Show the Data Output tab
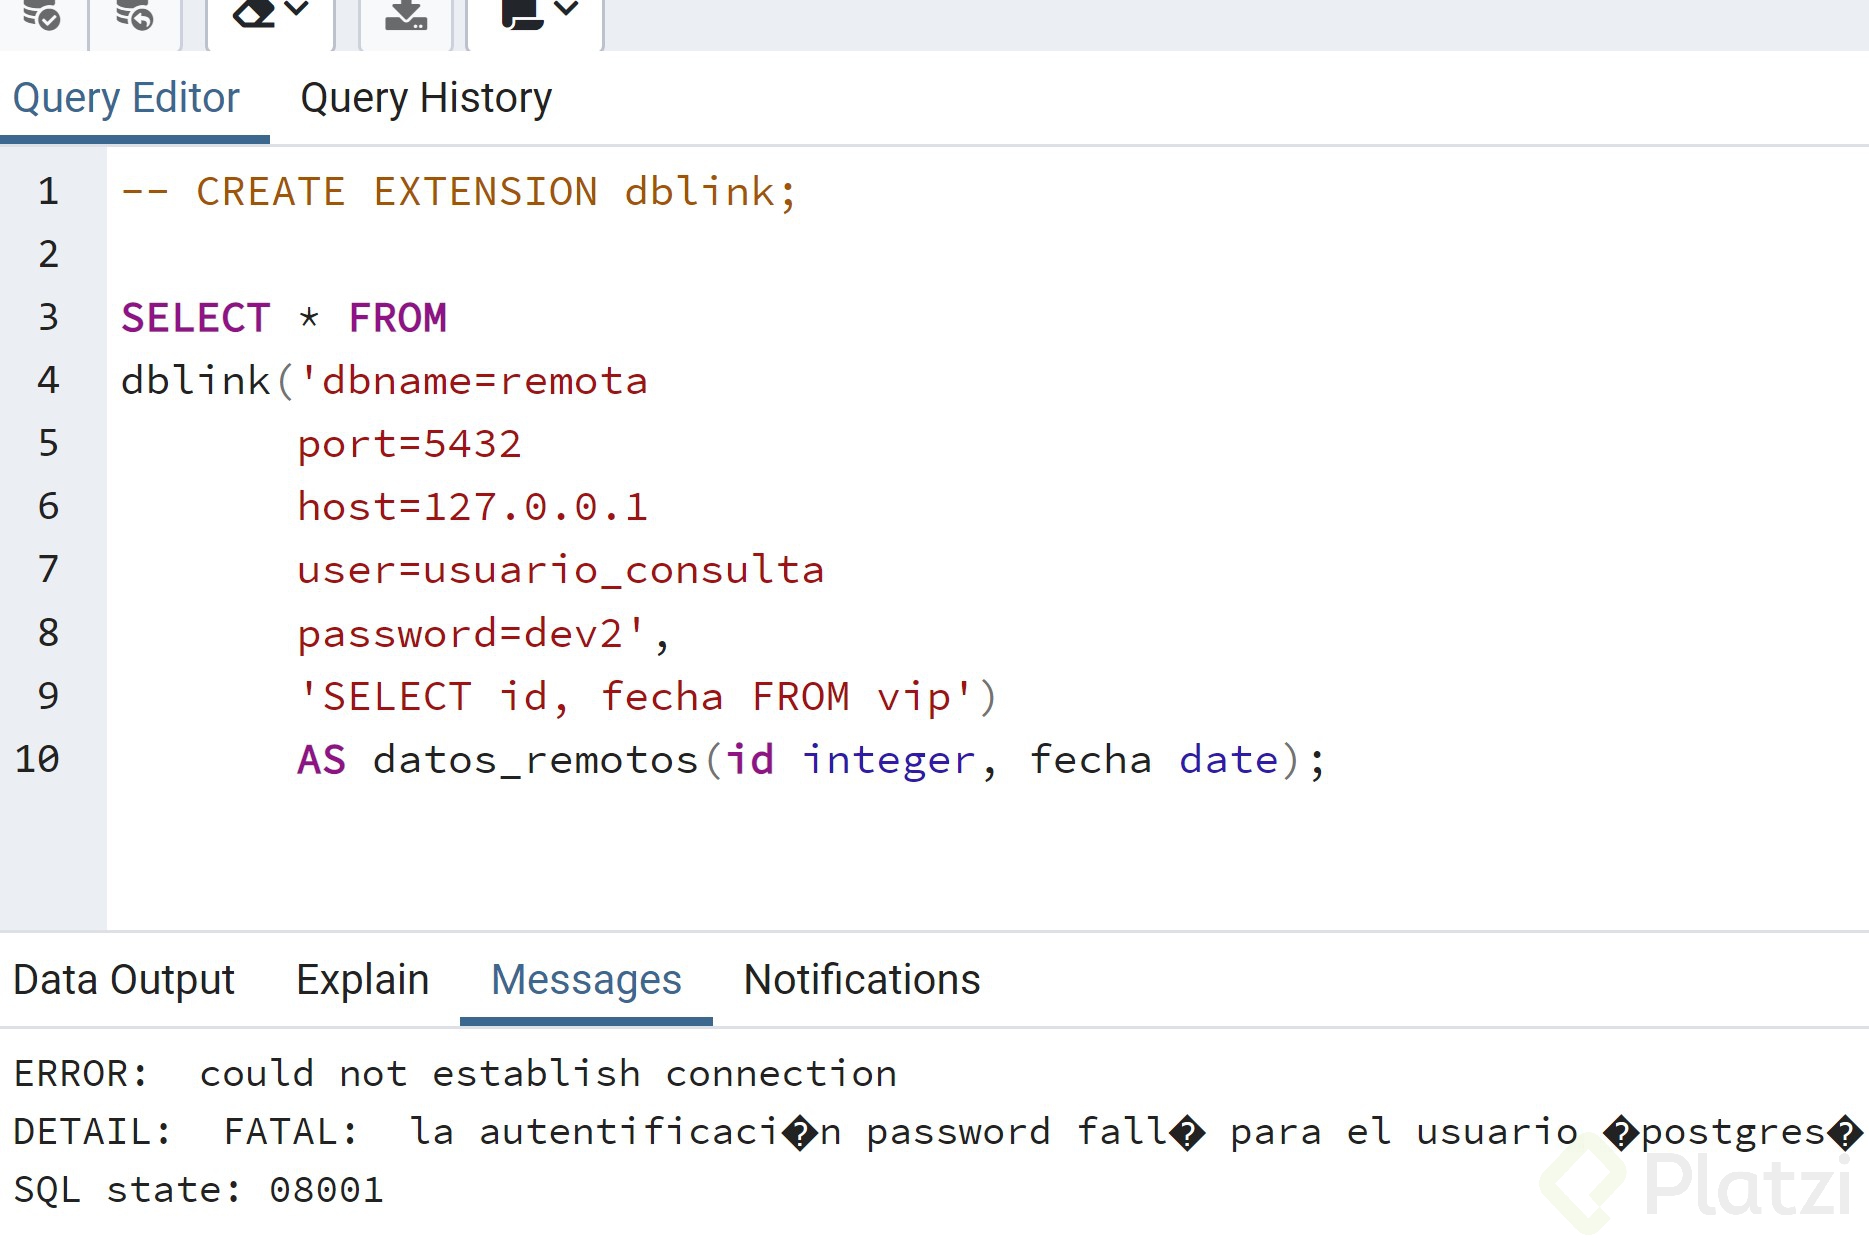Viewport: 1869px width, 1248px height. (x=124, y=980)
